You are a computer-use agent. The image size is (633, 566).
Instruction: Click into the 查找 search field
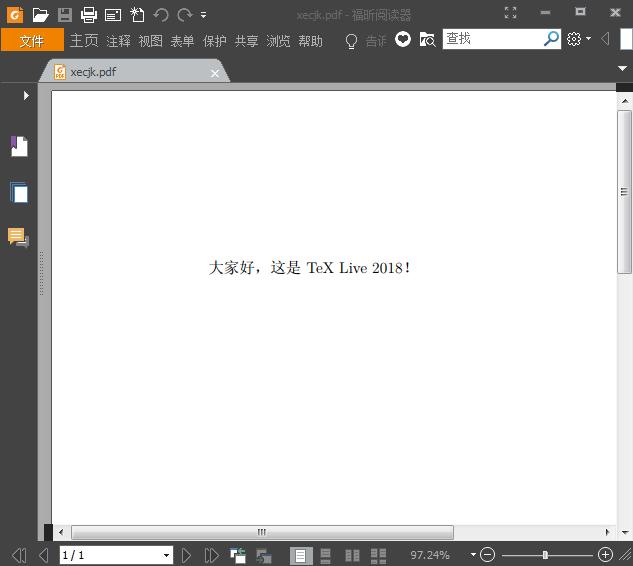tap(493, 39)
